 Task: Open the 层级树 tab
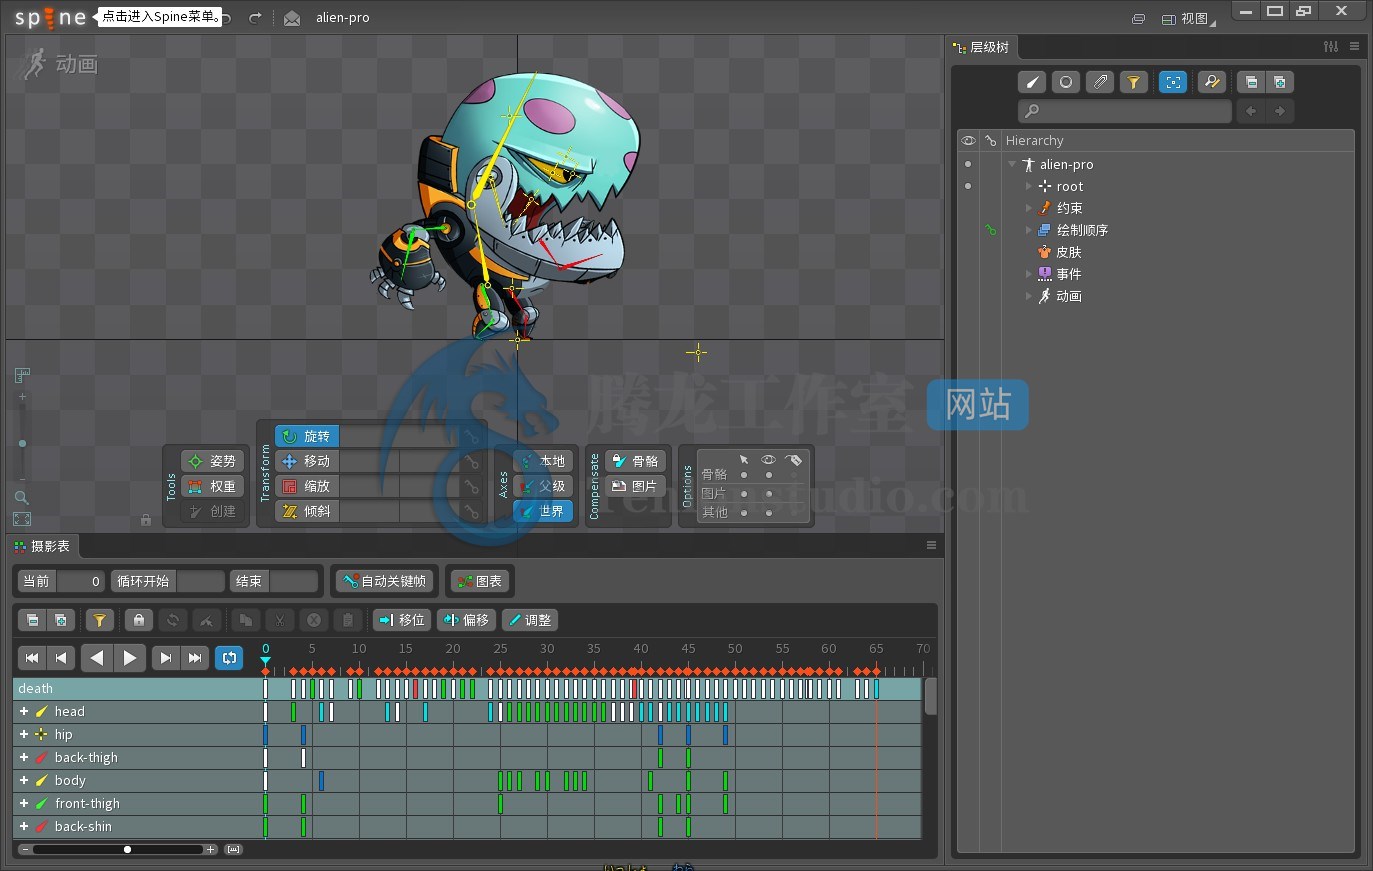pos(982,47)
